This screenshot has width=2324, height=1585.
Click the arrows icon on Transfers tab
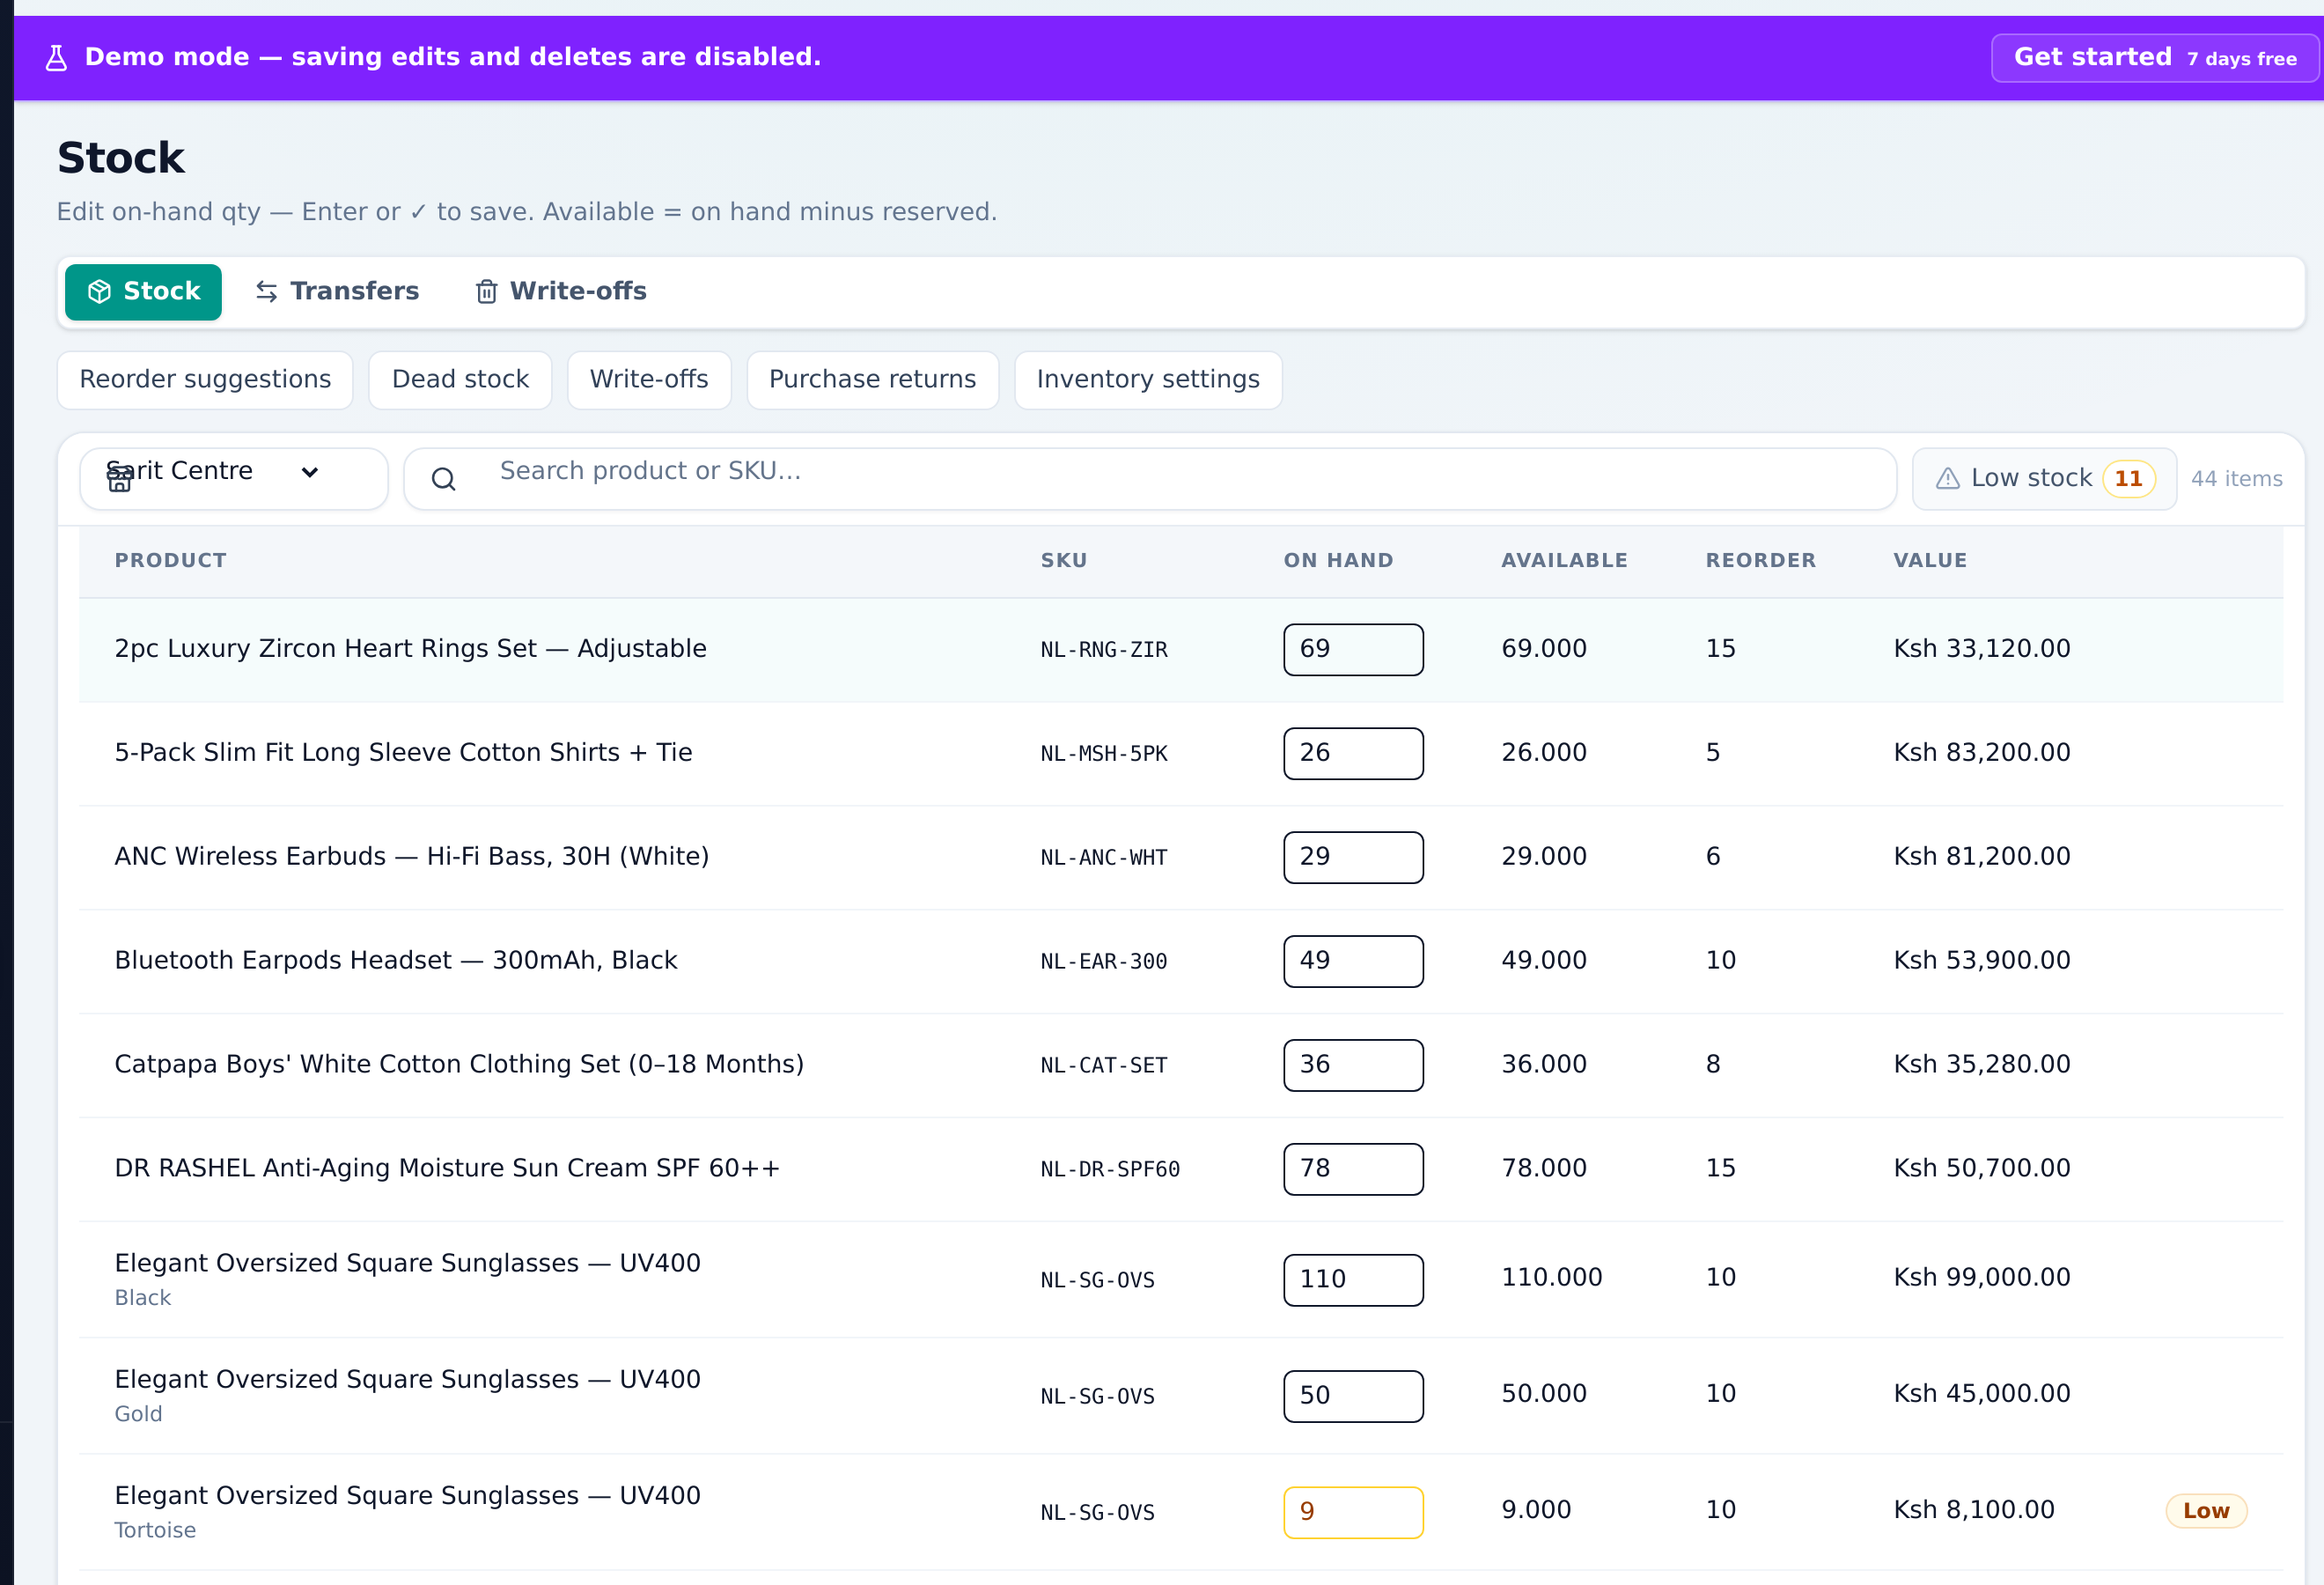[266, 292]
